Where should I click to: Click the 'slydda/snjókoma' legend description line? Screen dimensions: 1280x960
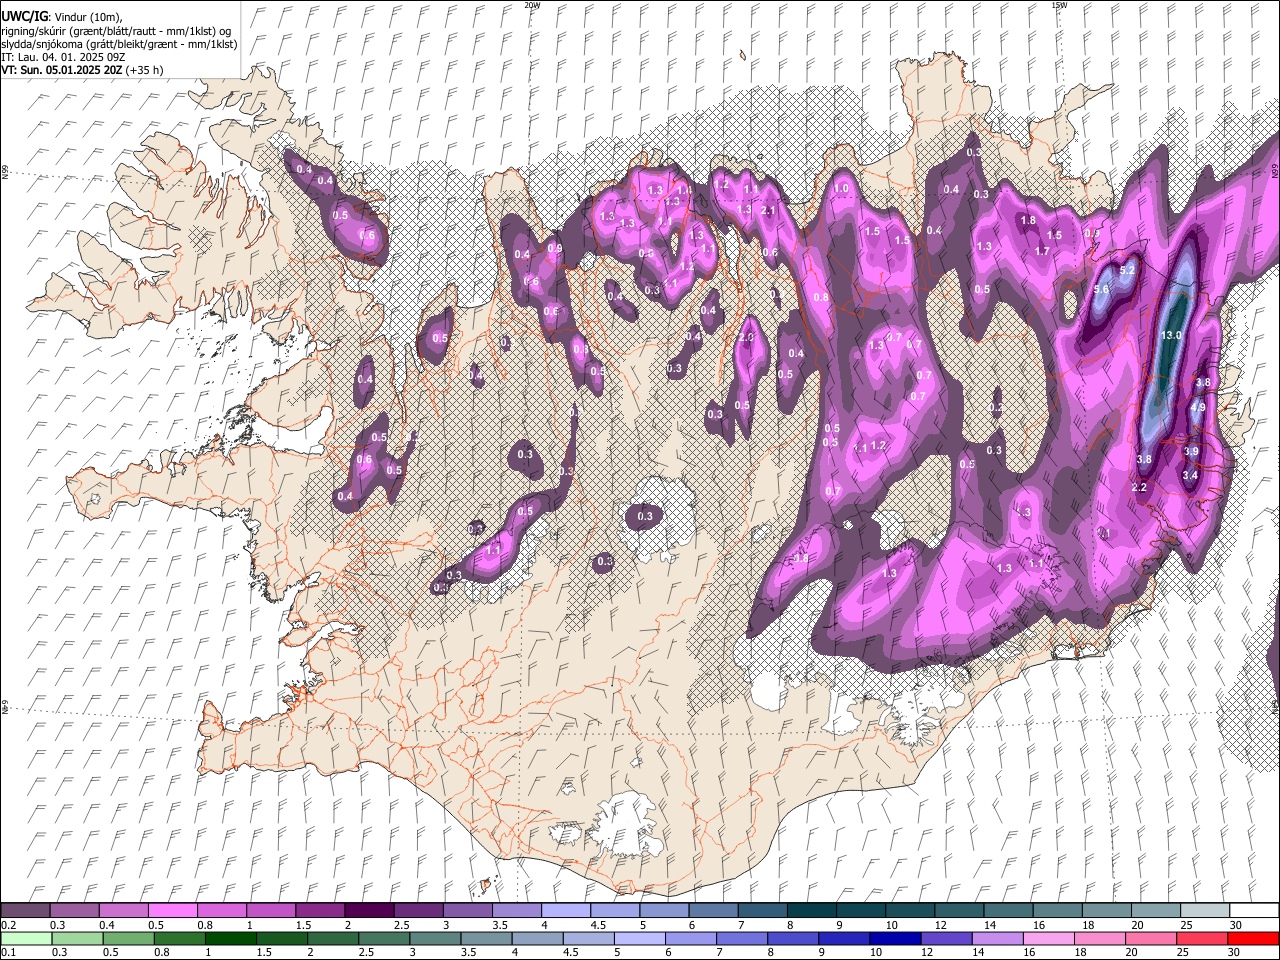[x=119, y=44]
